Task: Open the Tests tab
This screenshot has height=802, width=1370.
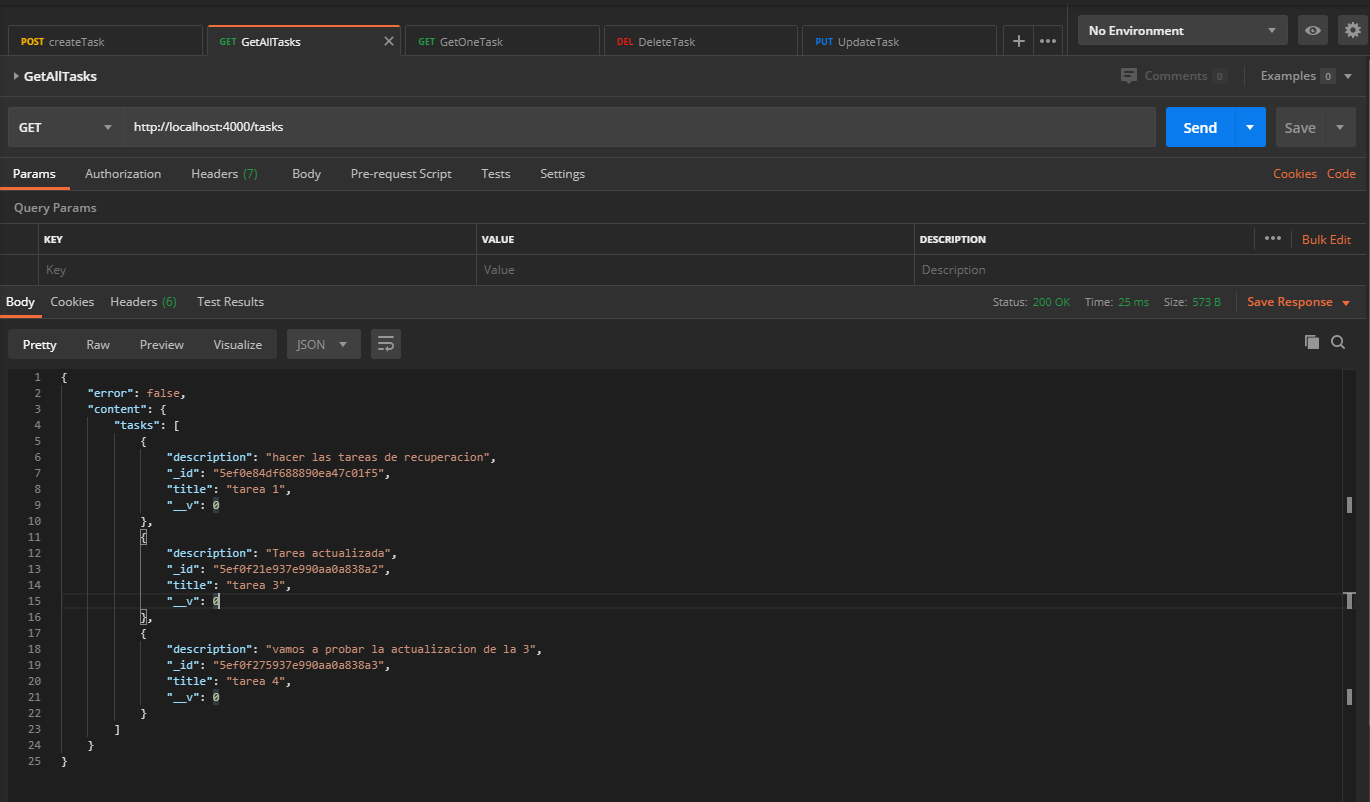Action: coord(496,174)
